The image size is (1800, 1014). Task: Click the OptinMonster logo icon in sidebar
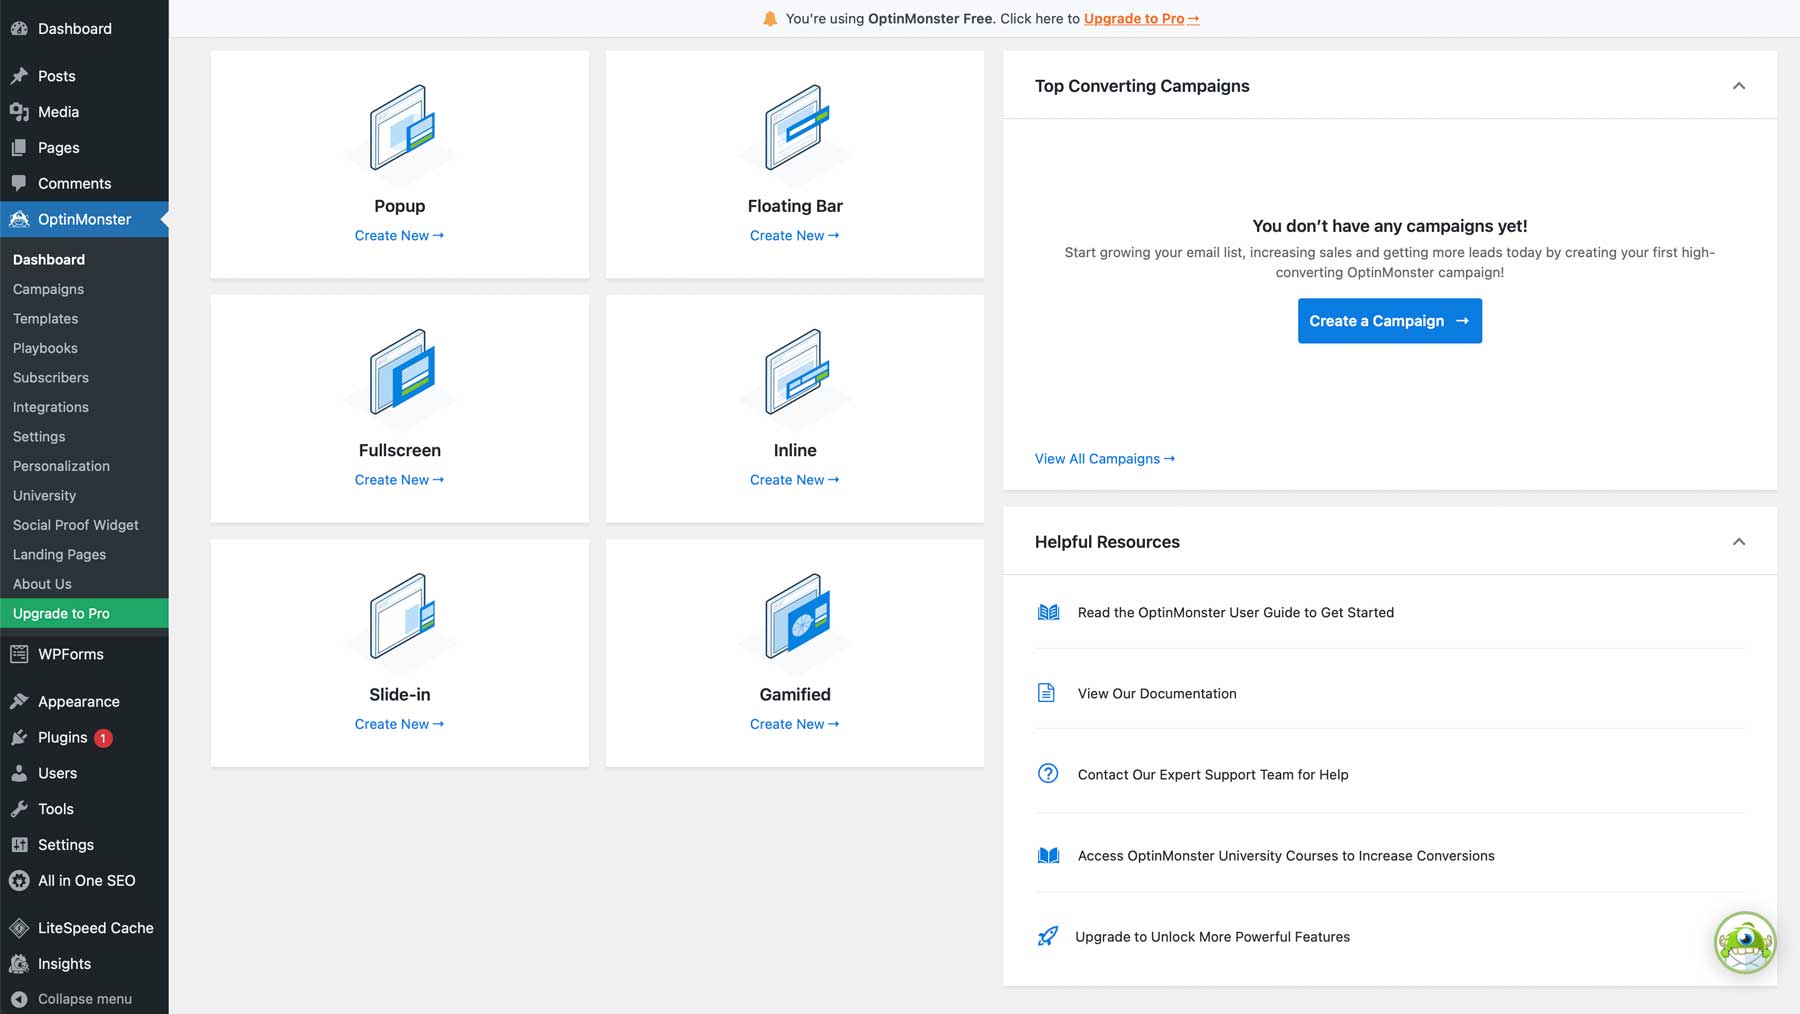click(x=18, y=219)
